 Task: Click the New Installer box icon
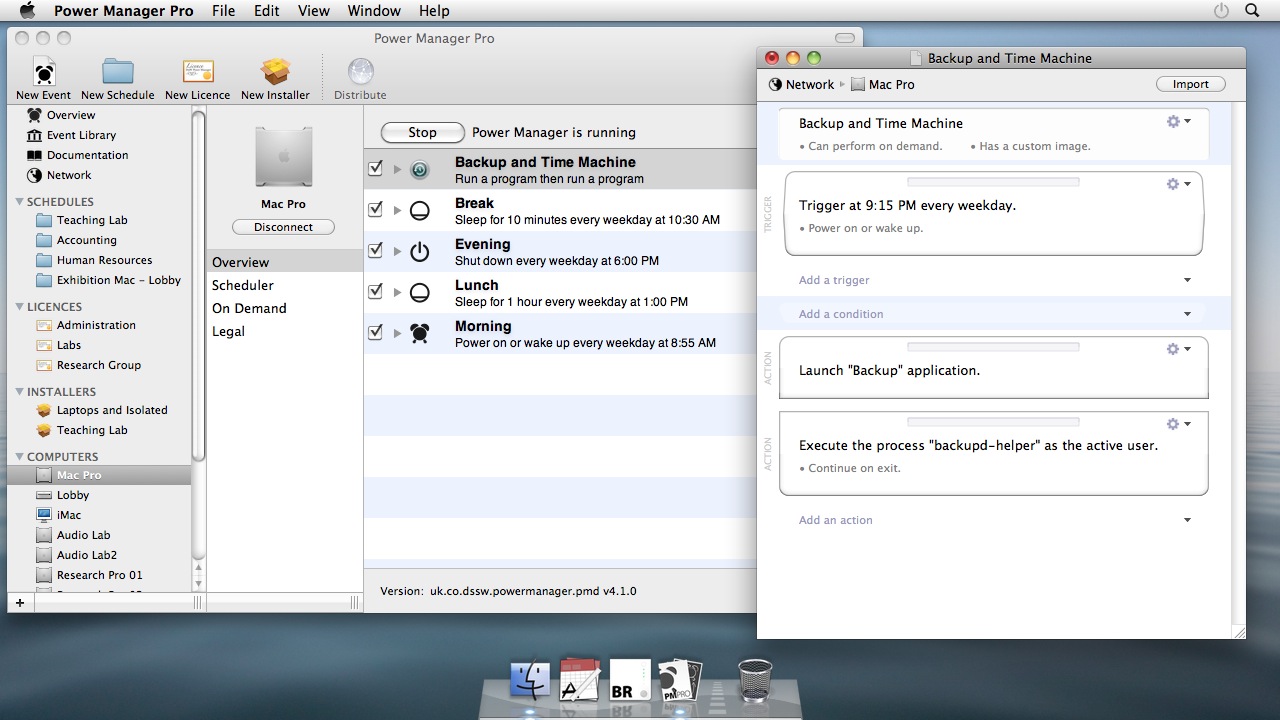tap(275, 72)
